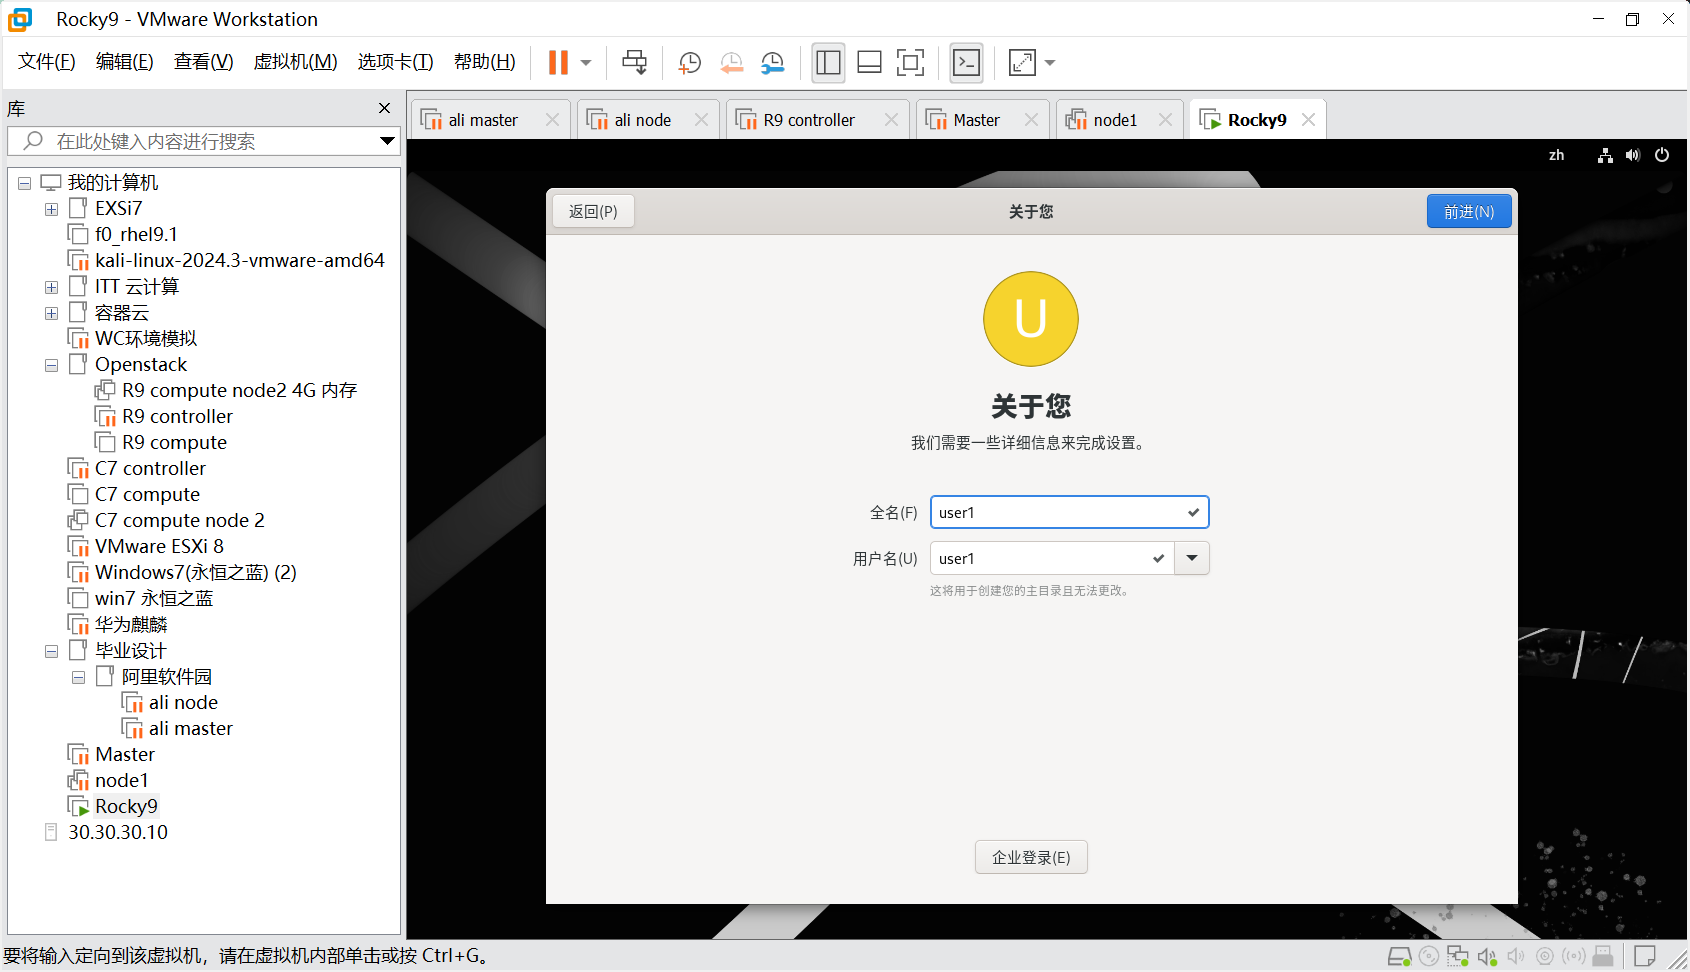This screenshot has width=1690, height=972.
Task: Expand the ITT 云计算 folder
Action: pos(51,287)
